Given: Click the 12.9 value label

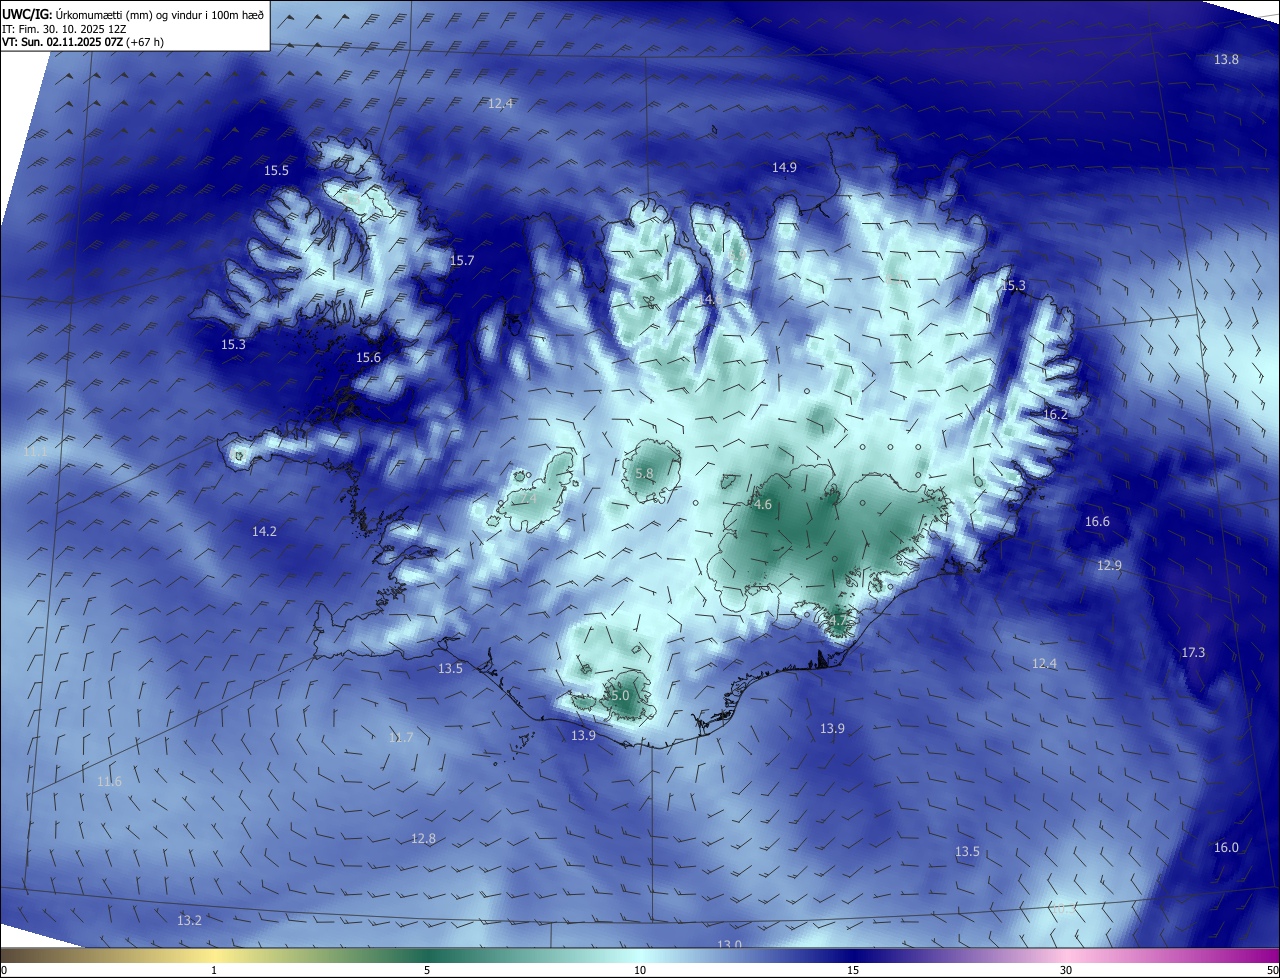Looking at the screenshot, I should [1109, 565].
